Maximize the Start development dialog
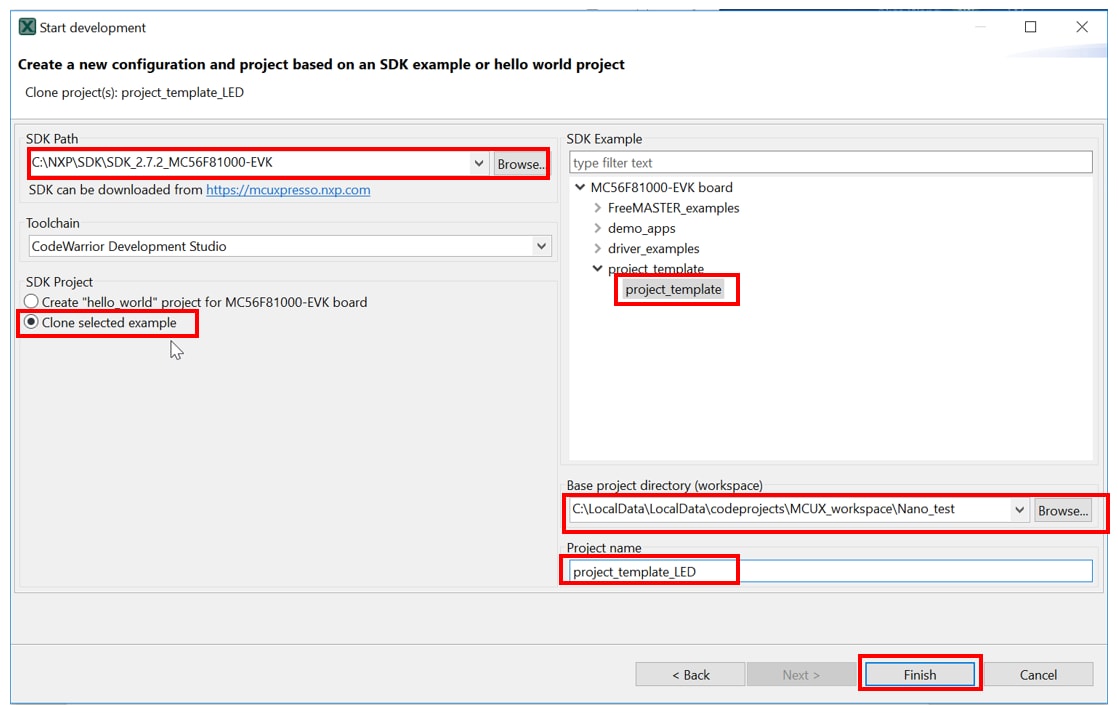The width and height of the screenshot is (1118, 713). 1030,27
